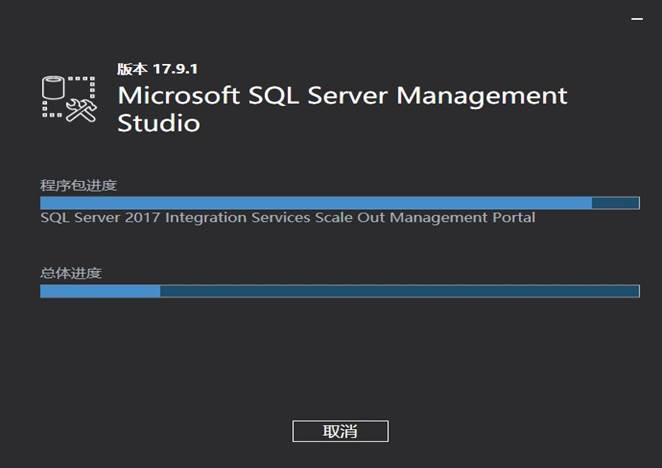Screen dimensions: 662x468
Task: Click the 程序包进度 label
Action: pos(72,185)
